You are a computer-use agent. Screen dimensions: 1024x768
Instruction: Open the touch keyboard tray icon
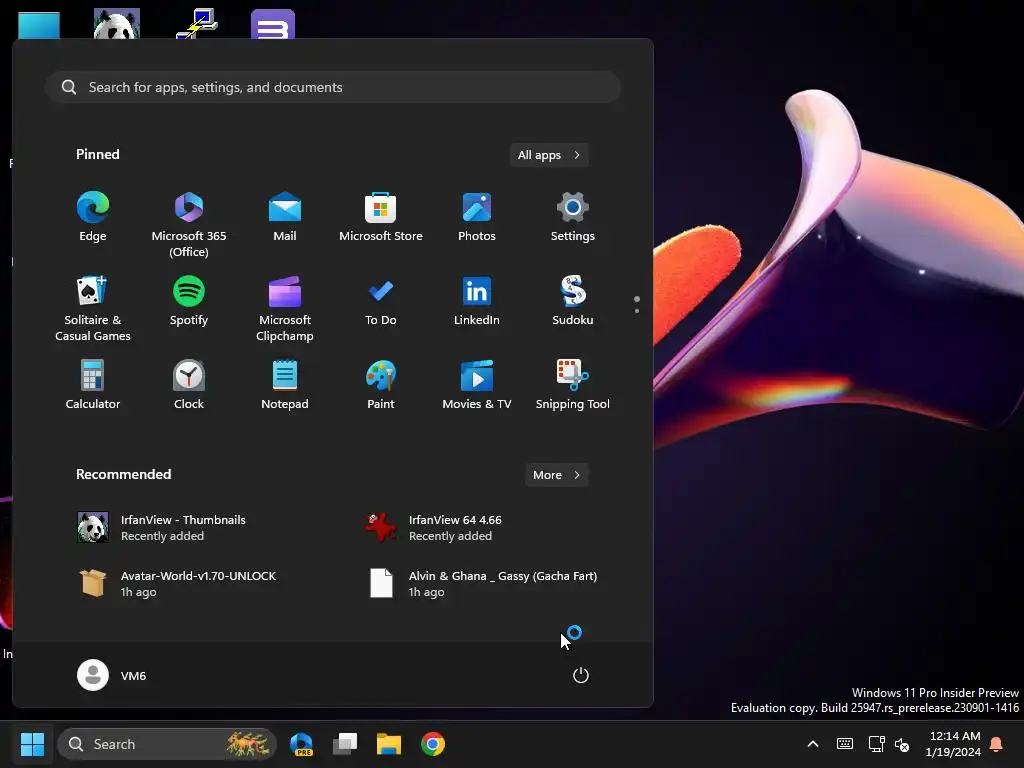[844, 744]
